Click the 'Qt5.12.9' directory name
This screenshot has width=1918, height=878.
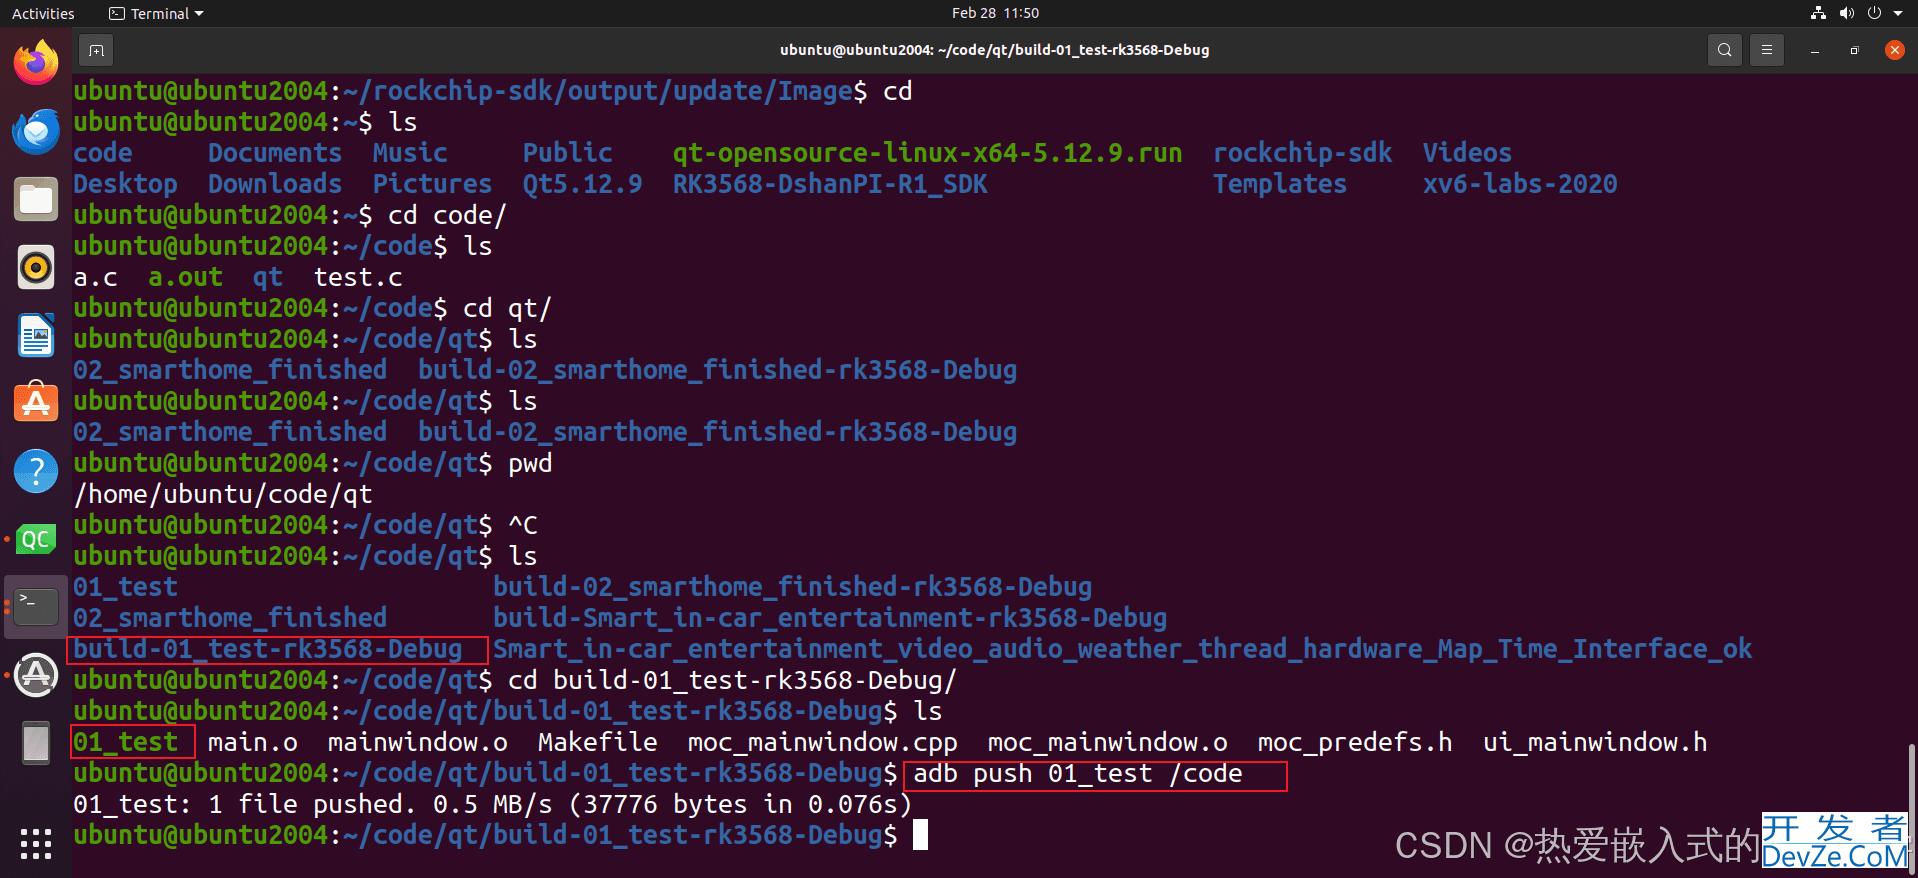click(x=582, y=184)
